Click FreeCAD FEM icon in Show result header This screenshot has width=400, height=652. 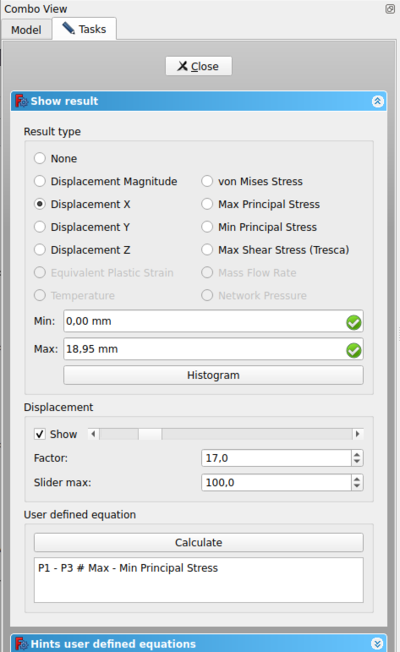click(x=21, y=101)
